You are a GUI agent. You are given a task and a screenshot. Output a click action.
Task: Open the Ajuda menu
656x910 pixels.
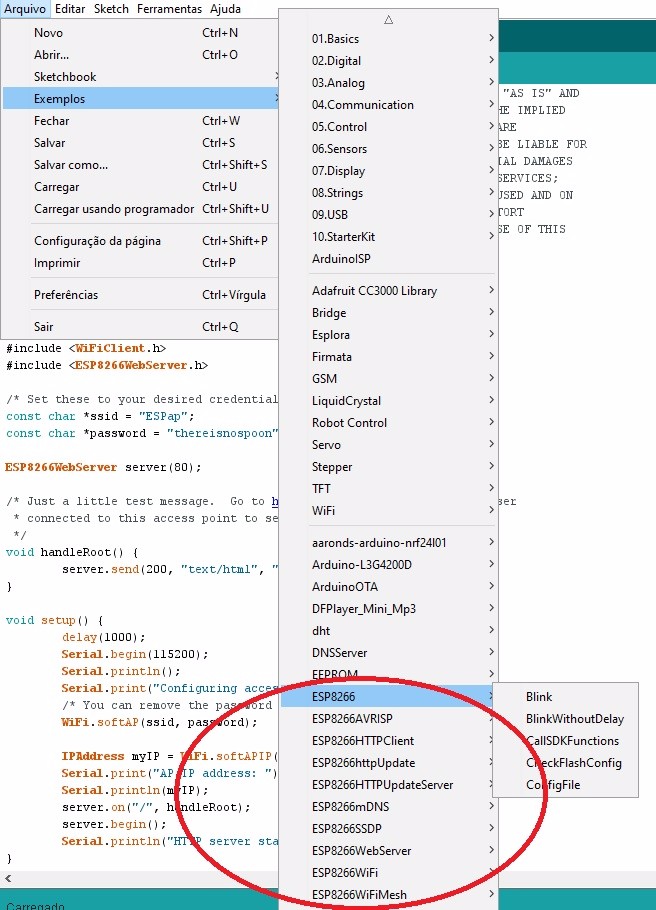tap(225, 9)
